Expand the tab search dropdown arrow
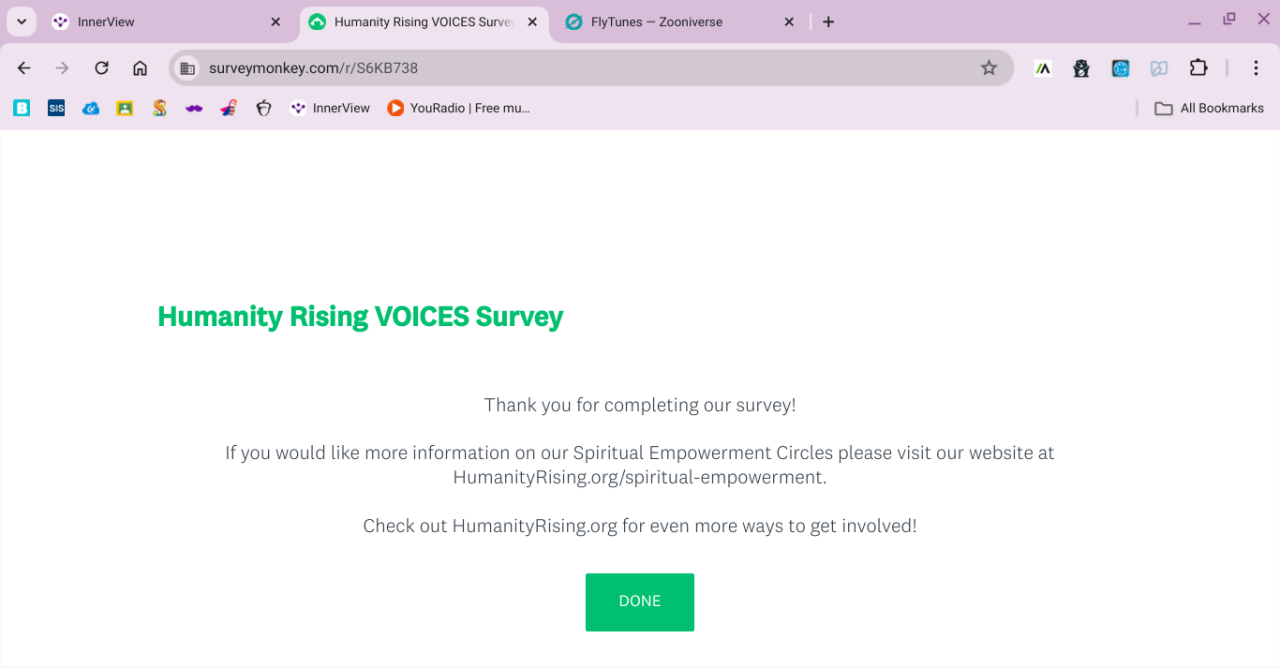Viewport: 1280px width, 668px height. 21,21
